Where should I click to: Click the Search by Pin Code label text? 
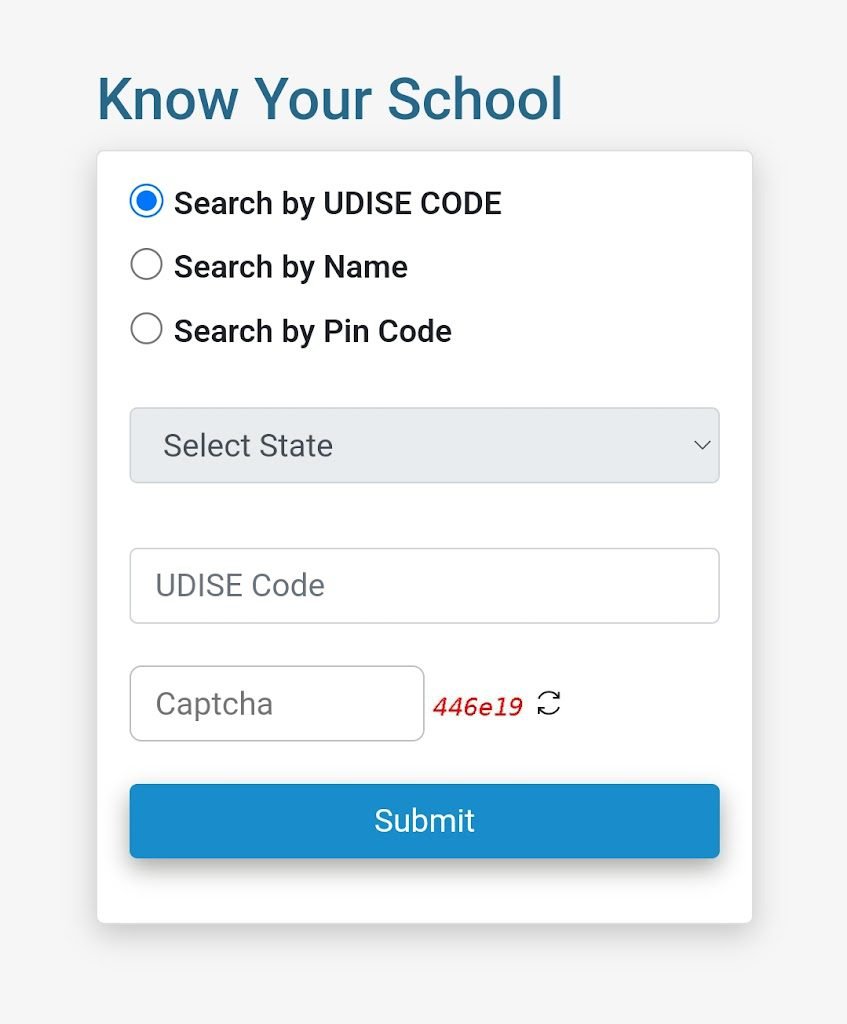[313, 330]
